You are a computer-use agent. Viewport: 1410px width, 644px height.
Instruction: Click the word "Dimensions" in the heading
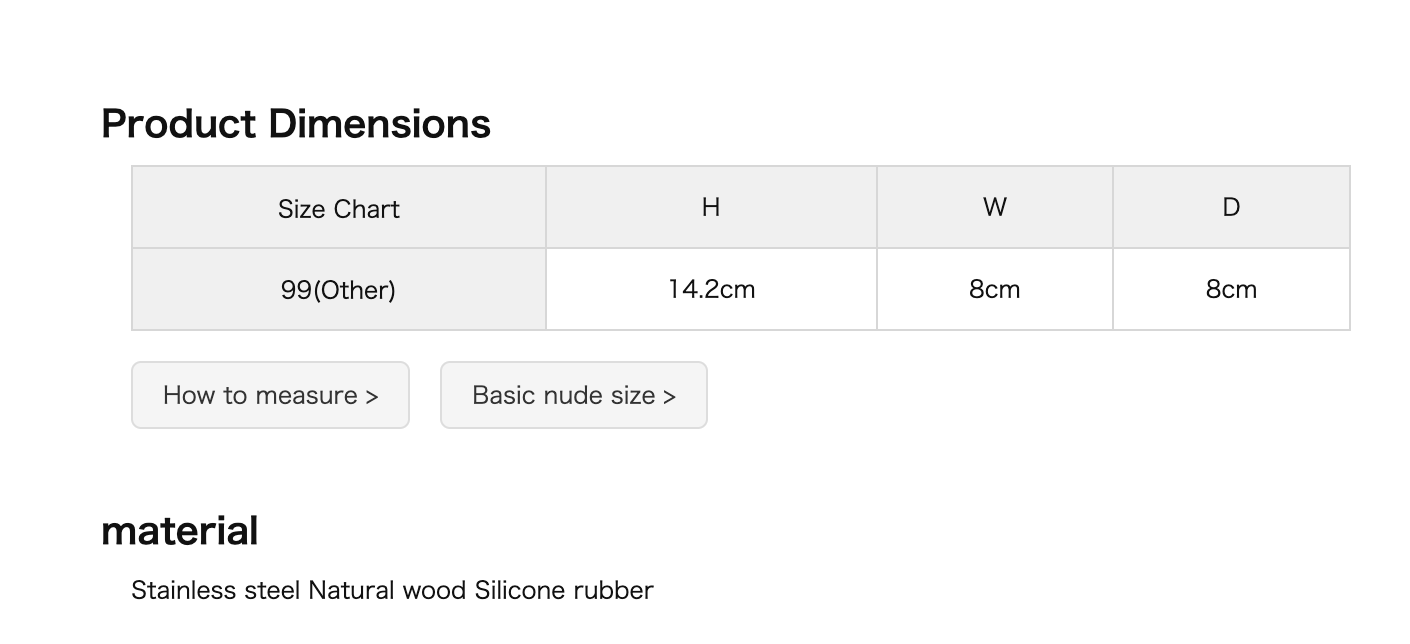click(x=379, y=124)
